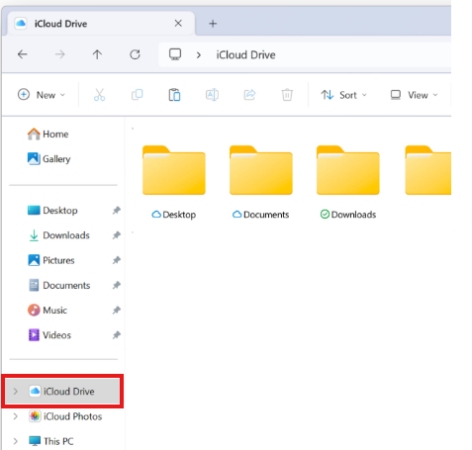Switch to the iCloud Drive tab

[100, 24]
